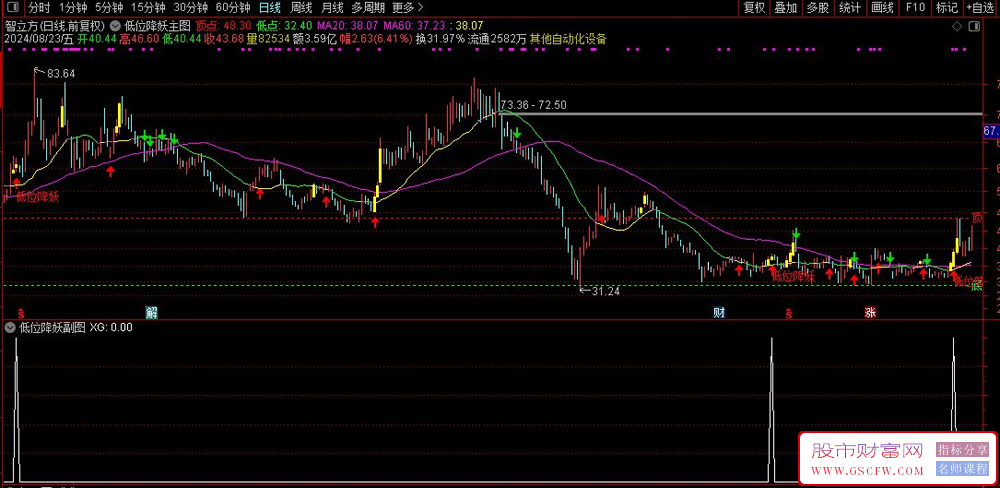Click the 智立方(日线,前复权) stock title

[55, 26]
